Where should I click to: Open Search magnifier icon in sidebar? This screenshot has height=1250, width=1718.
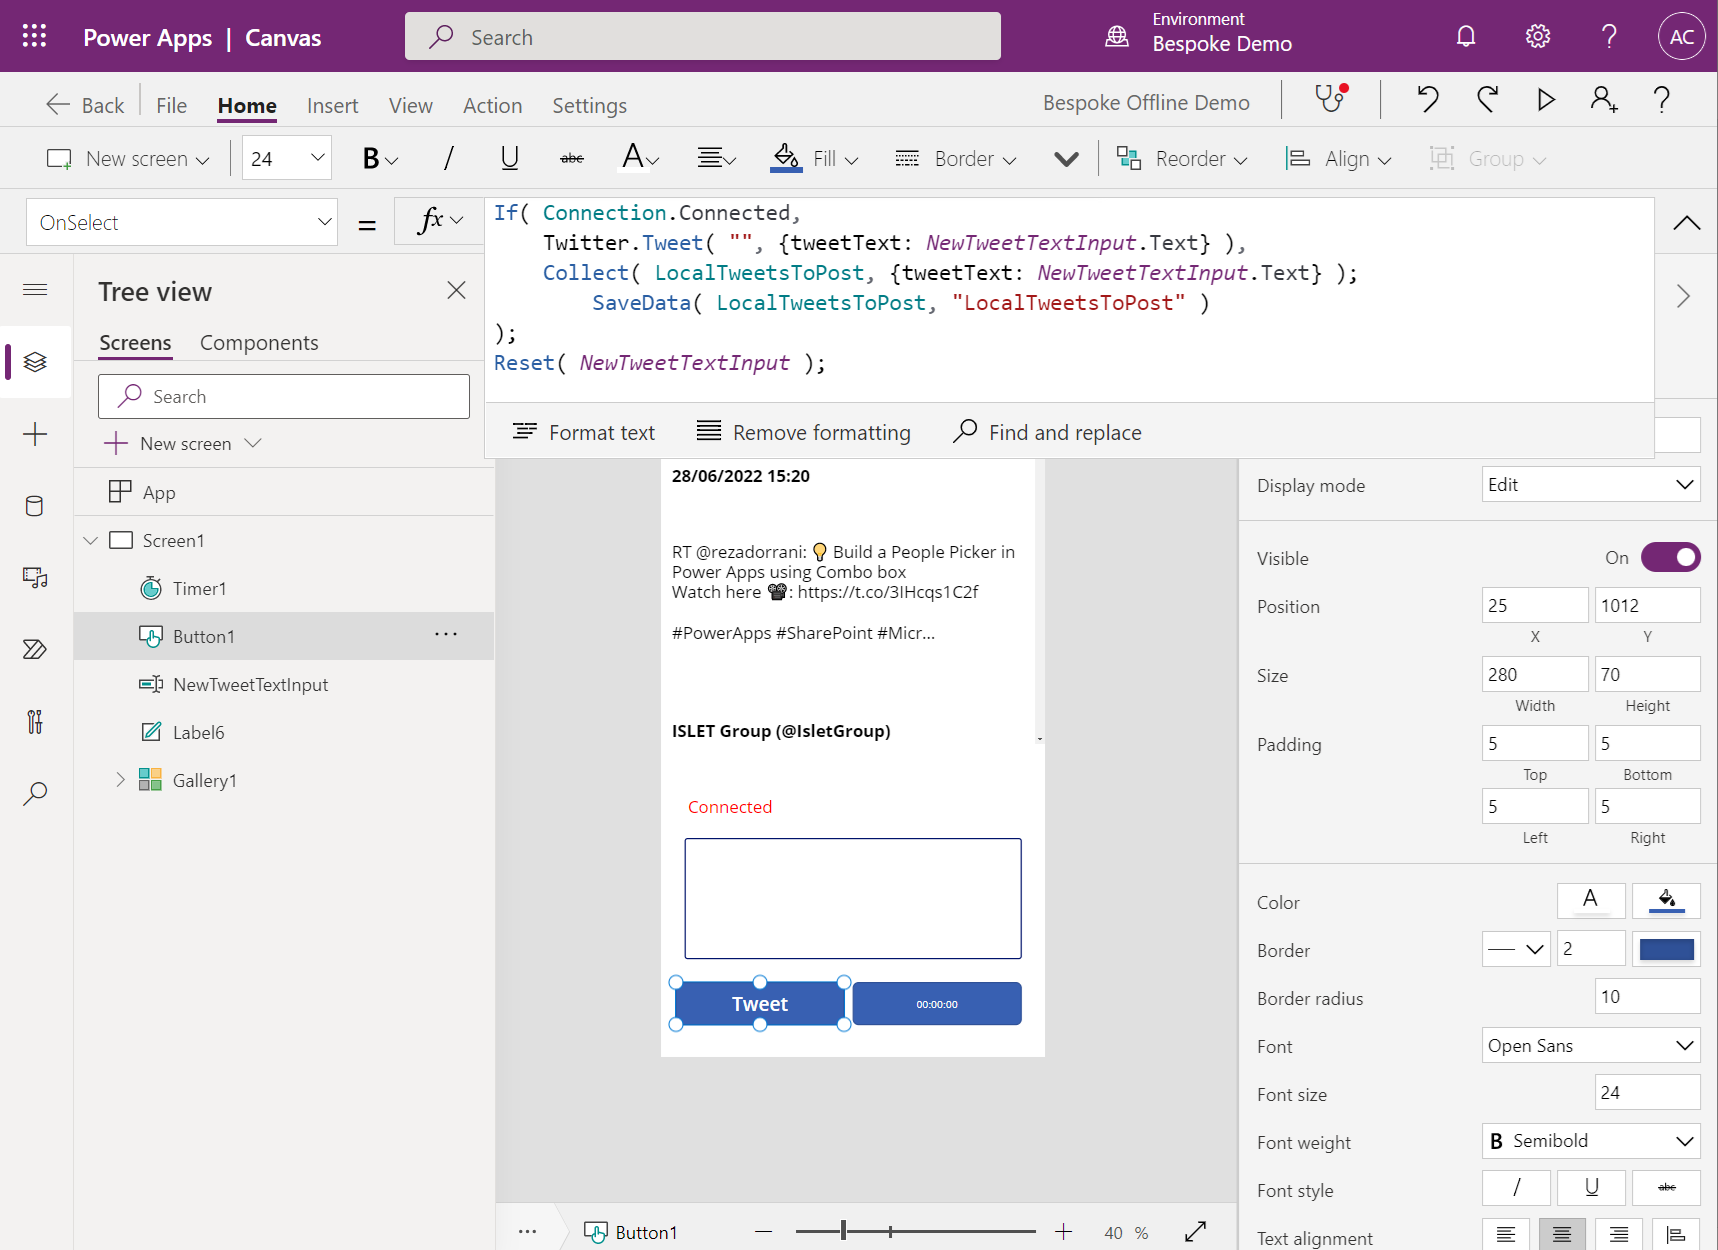(35, 794)
